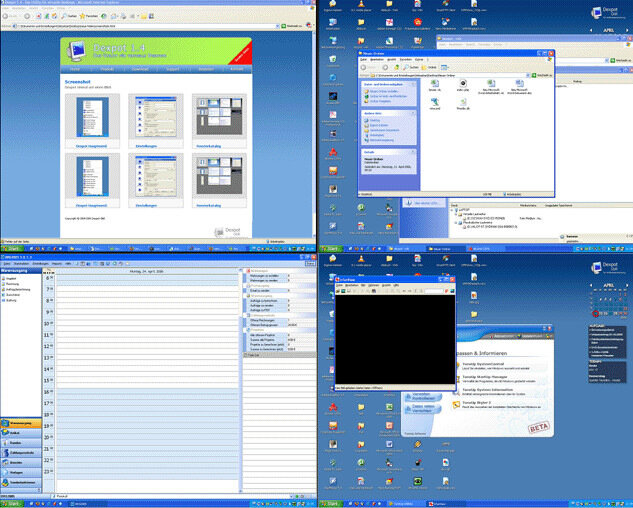Click the Zahlungskontrolle sidebar icon
Viewport: 633px width, 508px height.
[20, 453]
